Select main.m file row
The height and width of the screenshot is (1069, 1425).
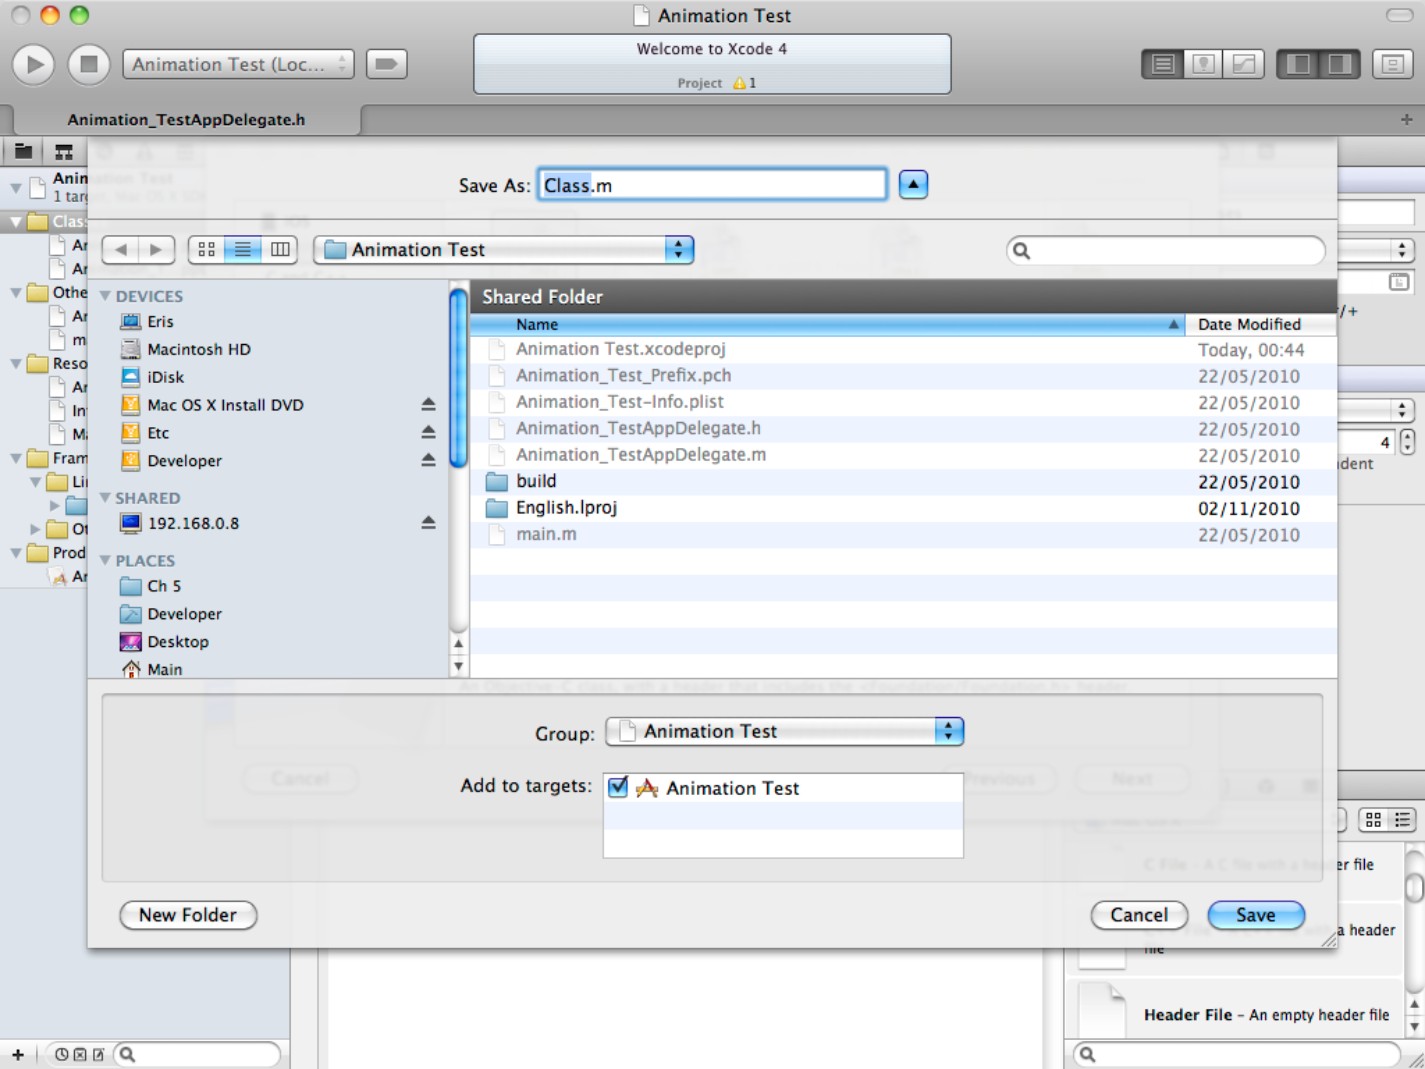pyautogui.click(x=904, y=534)
